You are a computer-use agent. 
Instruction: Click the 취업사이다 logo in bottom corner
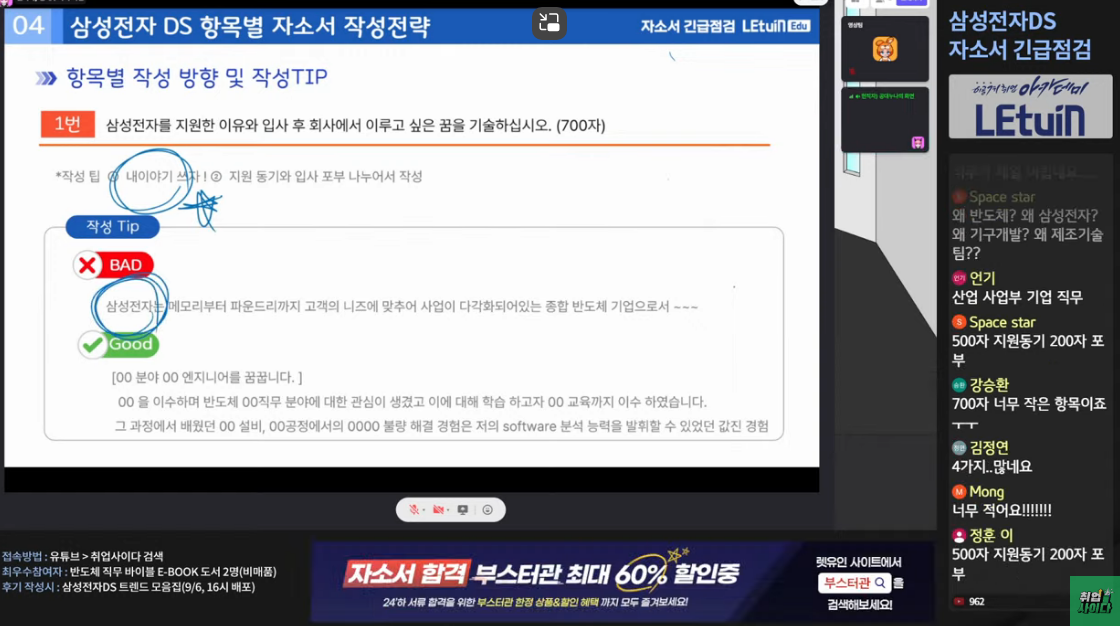[1094, 600]
